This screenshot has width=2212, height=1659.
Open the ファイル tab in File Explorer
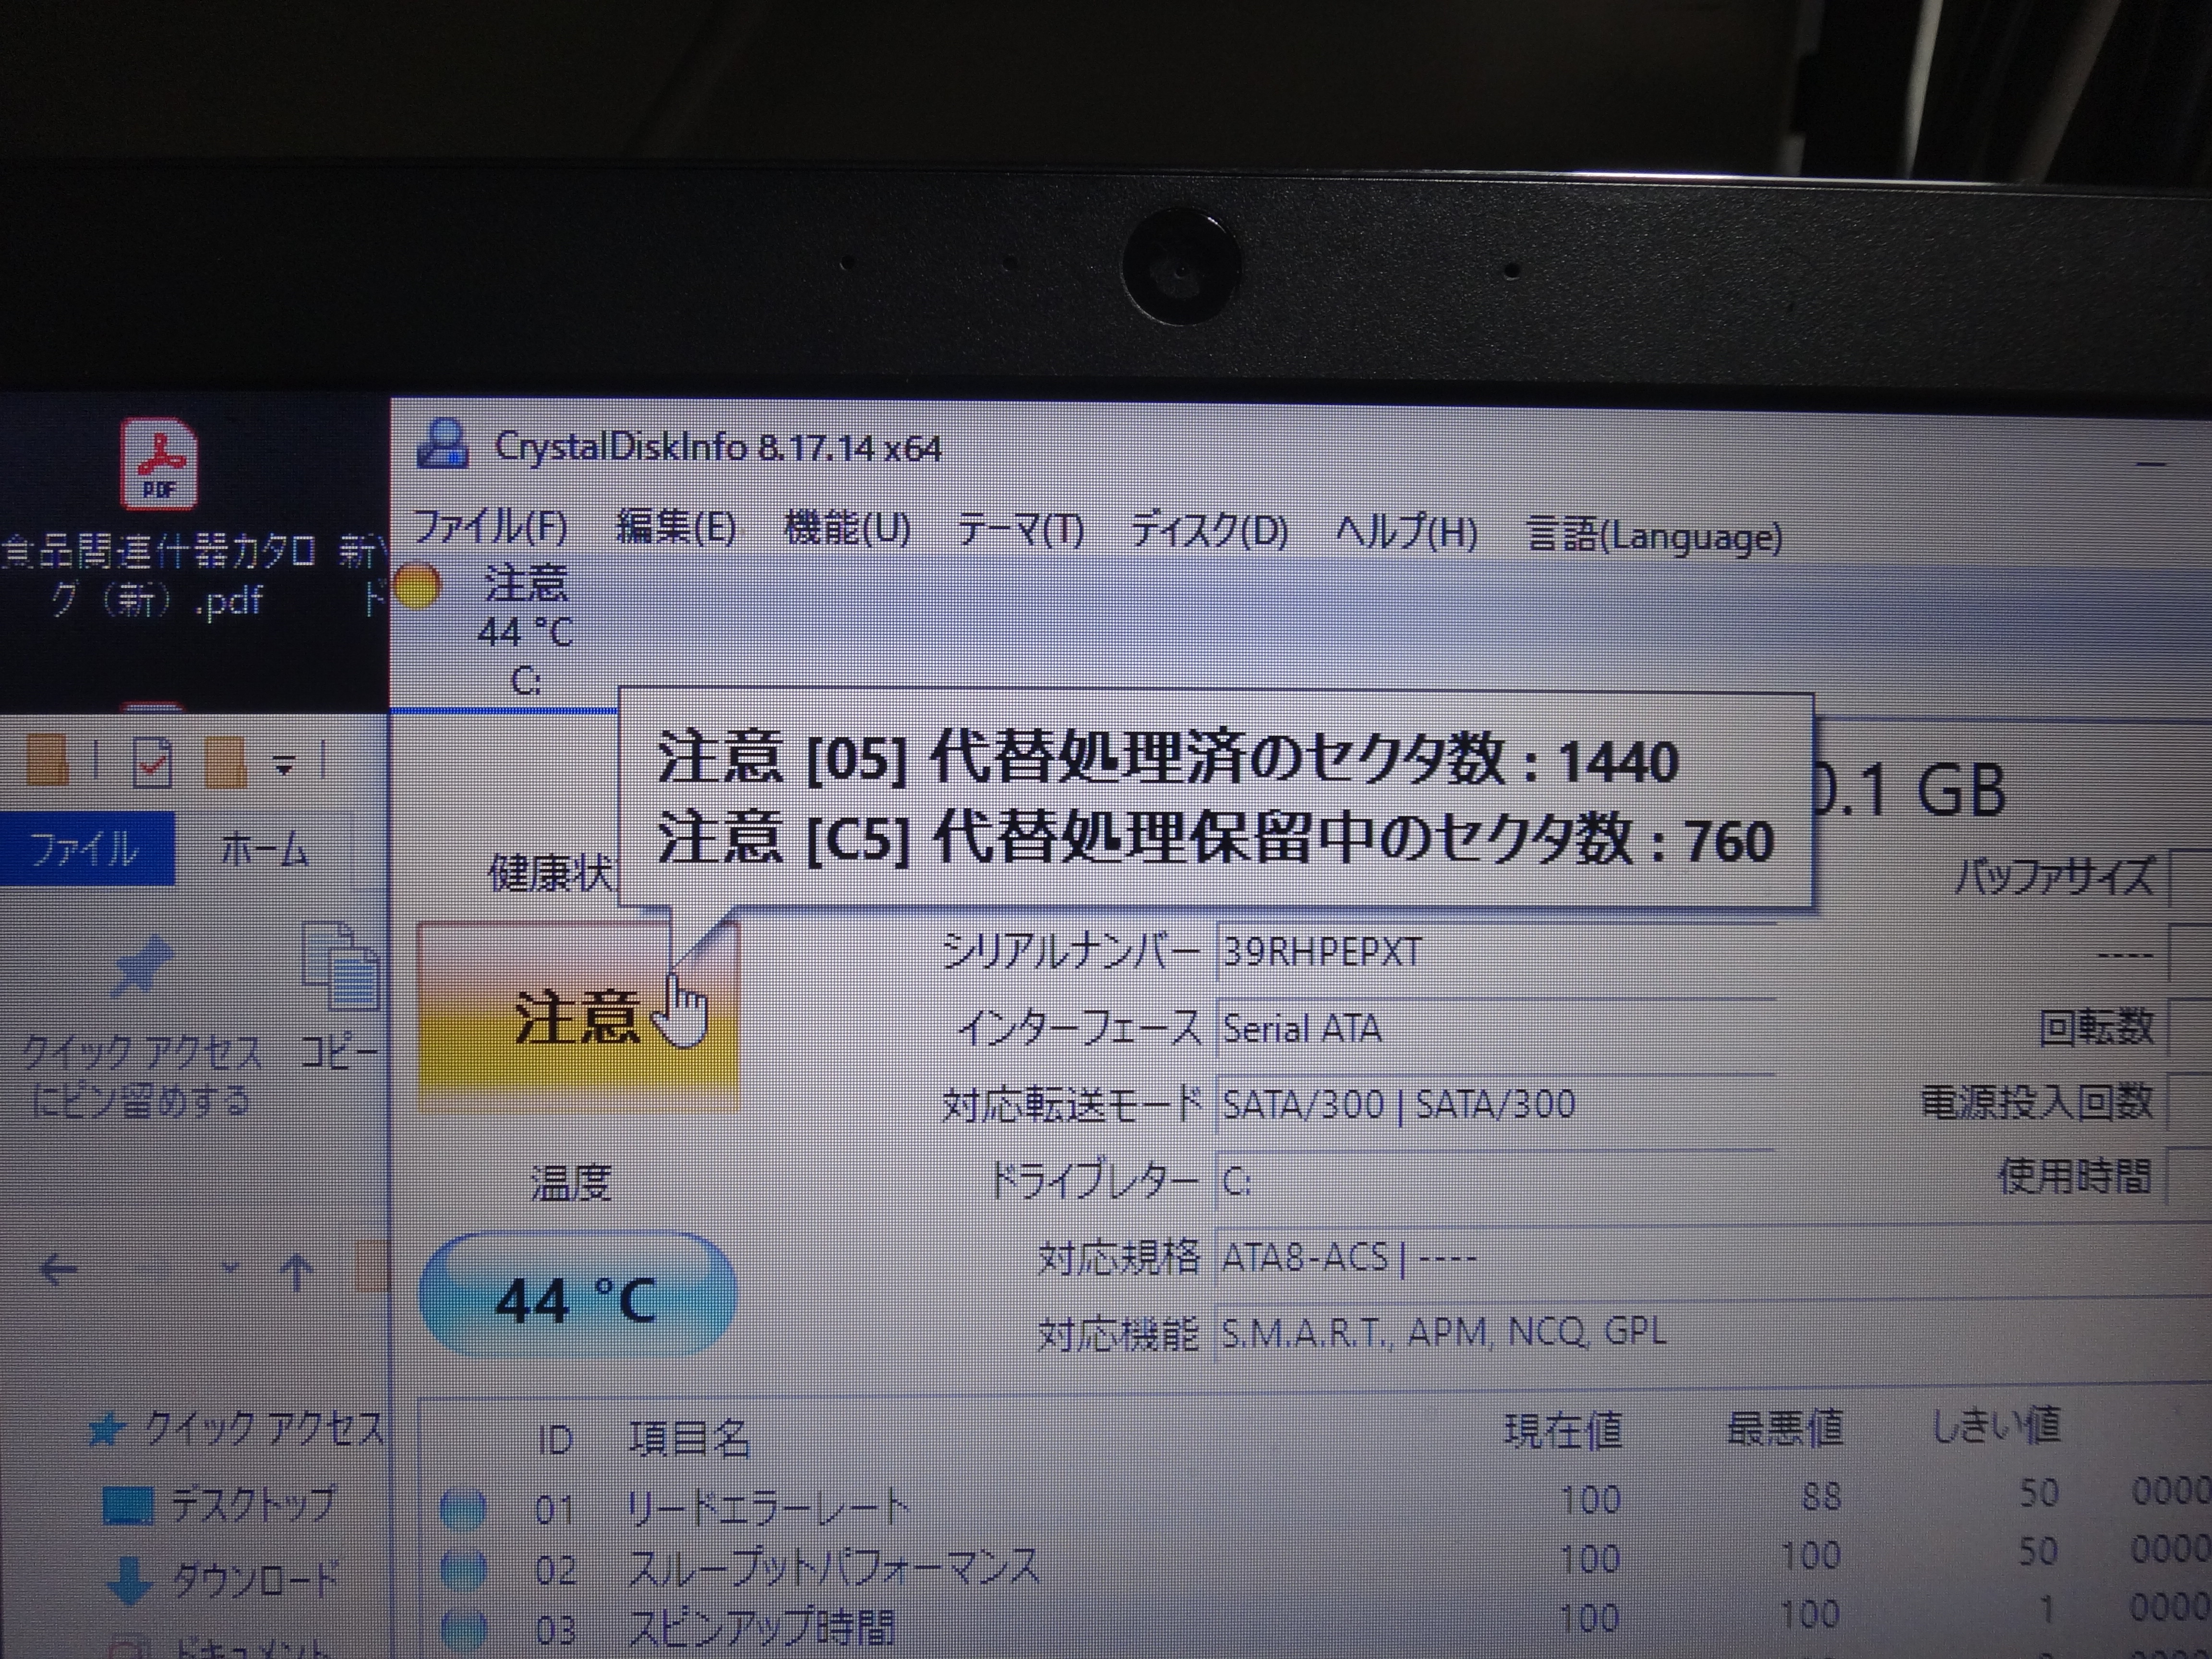(86, 849)
